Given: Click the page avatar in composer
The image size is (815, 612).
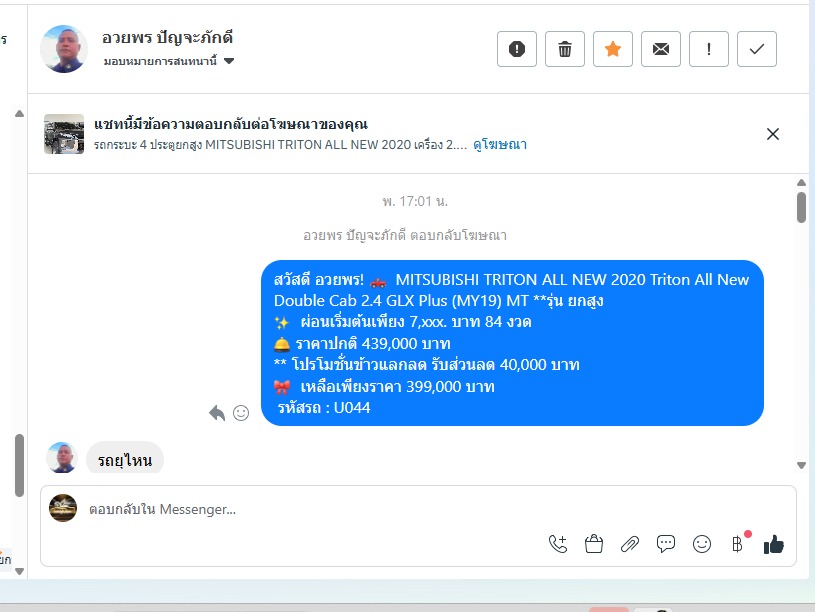Looking at the screenshot, I should point(63,508).
